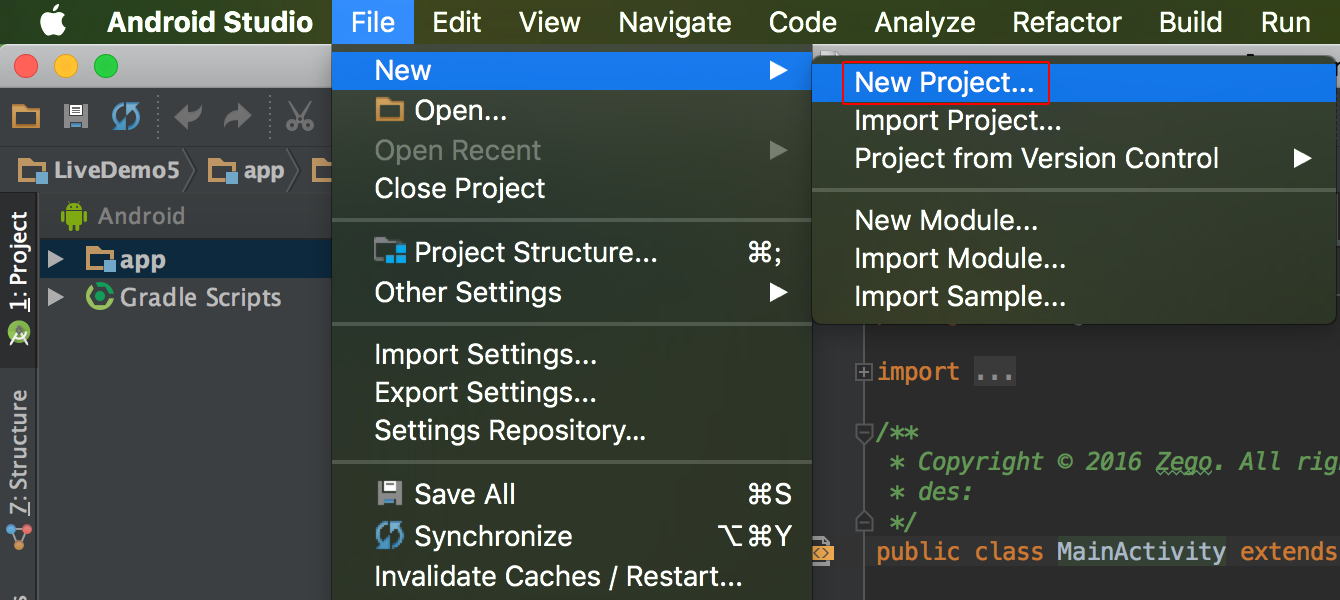Click the Cut scissors toolbar icon
The image size is (1340, 600).
pyautogui.click(x=299, y=117)
